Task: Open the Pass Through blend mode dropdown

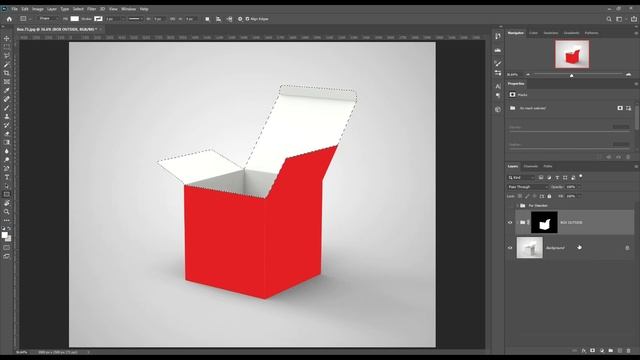Action: click(x=527, y=187)
